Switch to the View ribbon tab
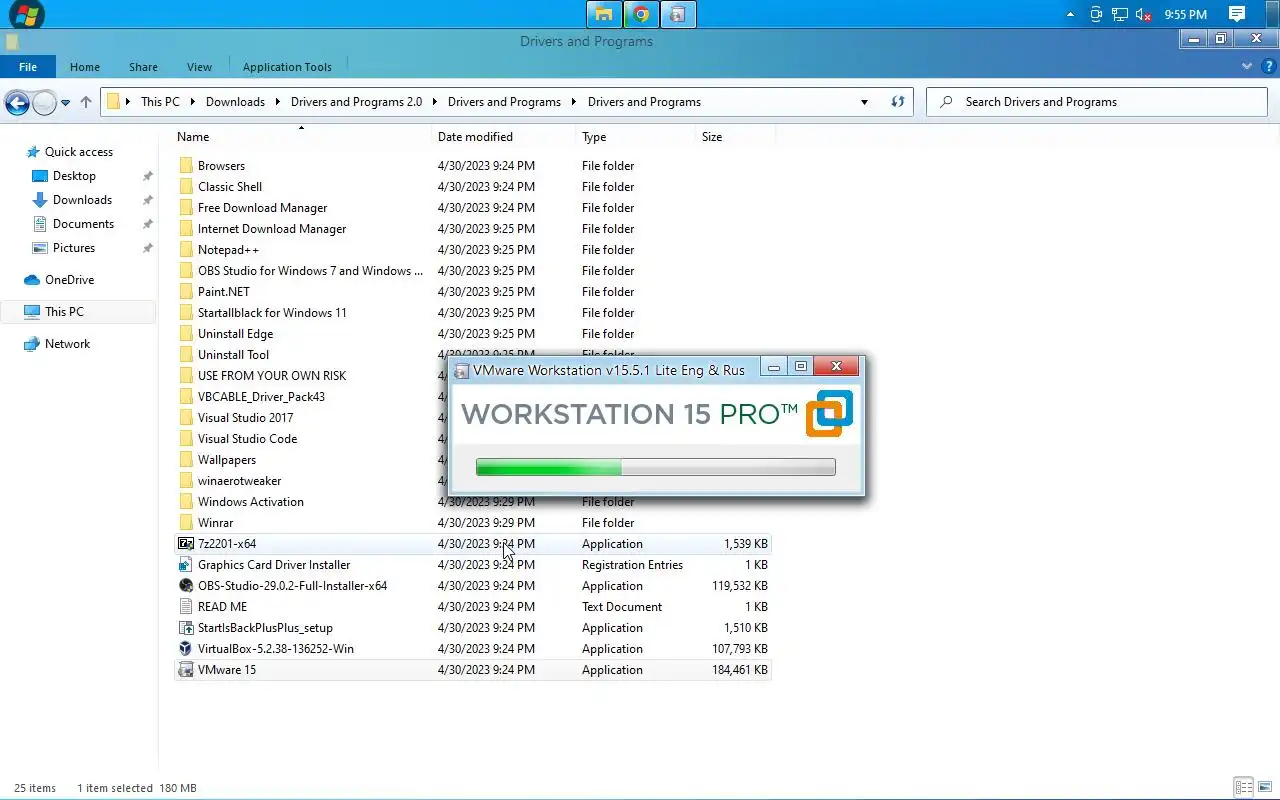The height and width of the screenshot is (800, 1280). (199, 67)
